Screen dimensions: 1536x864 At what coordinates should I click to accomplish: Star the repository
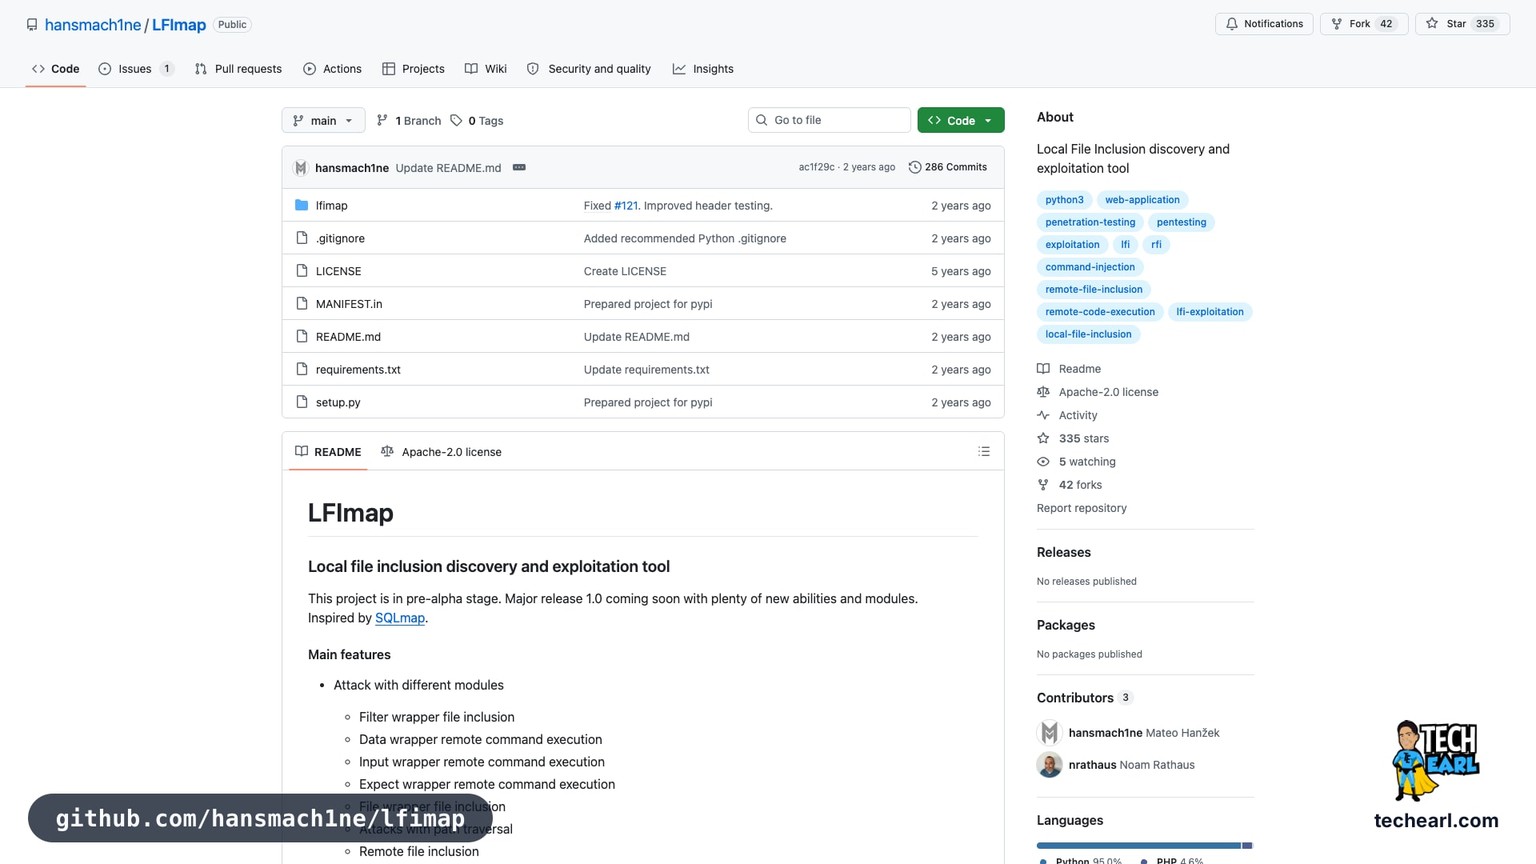(x=1462, y=24)
